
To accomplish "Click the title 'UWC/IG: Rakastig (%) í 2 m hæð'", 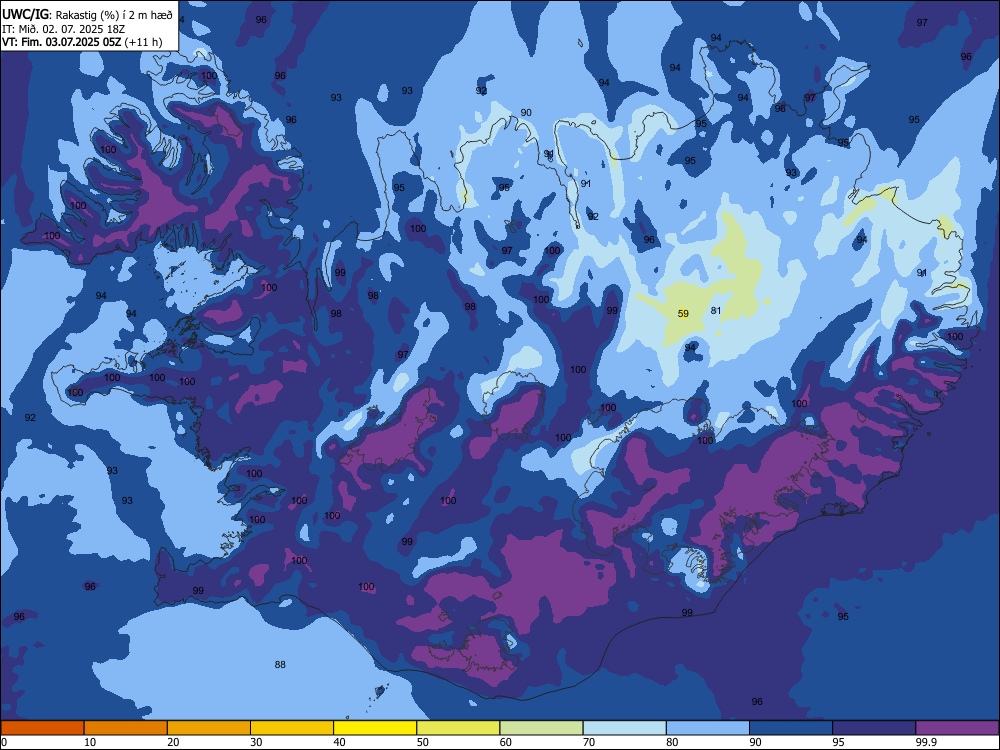I will [x=87, y=15].
